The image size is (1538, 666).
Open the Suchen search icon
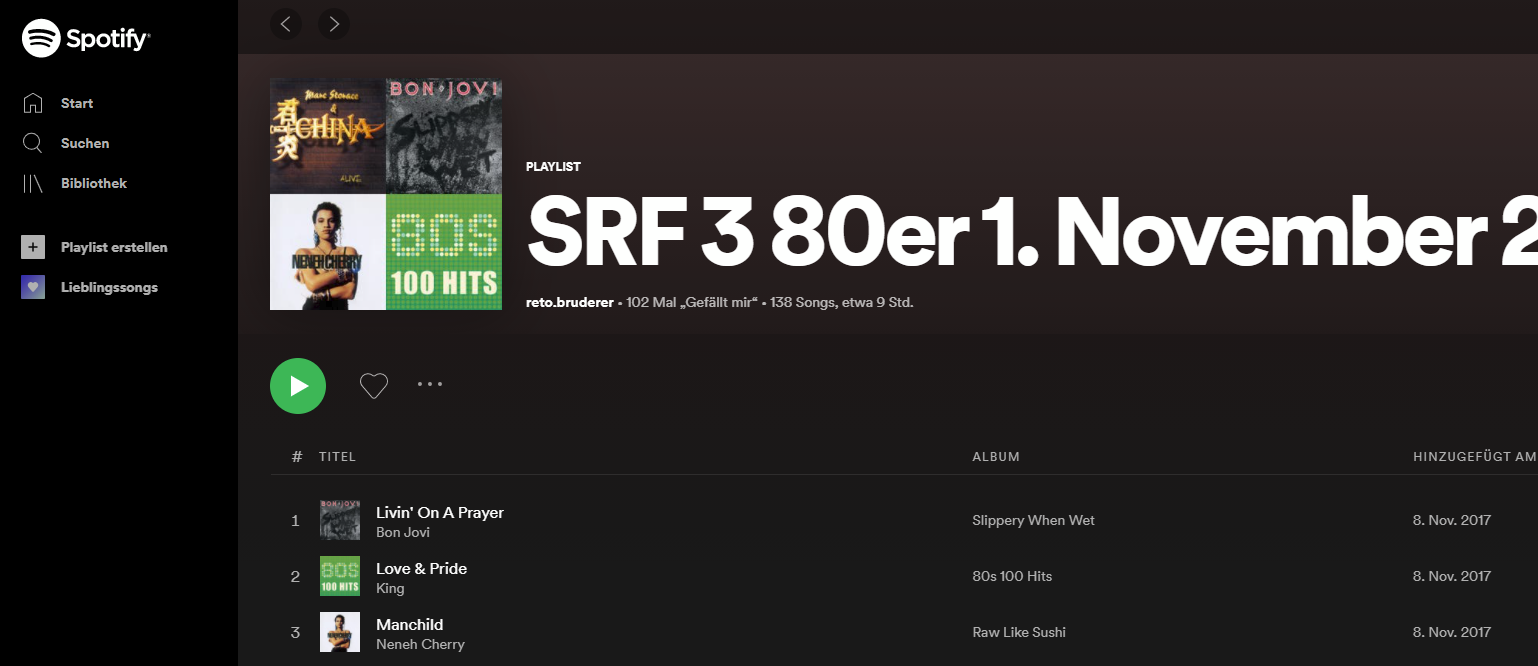pos(33,143)
